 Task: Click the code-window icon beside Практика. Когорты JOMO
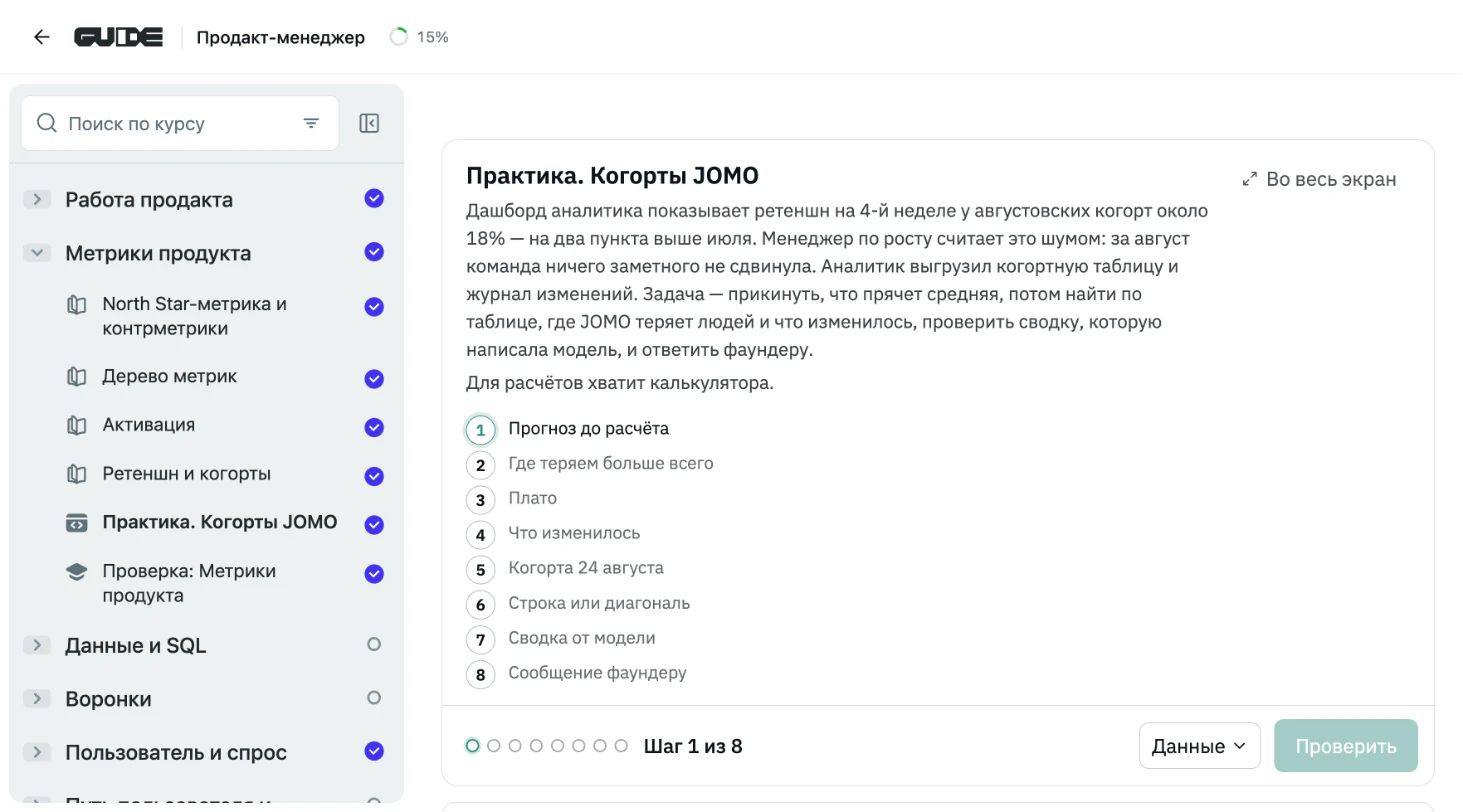pyautogui.click(x=76, y=523)
